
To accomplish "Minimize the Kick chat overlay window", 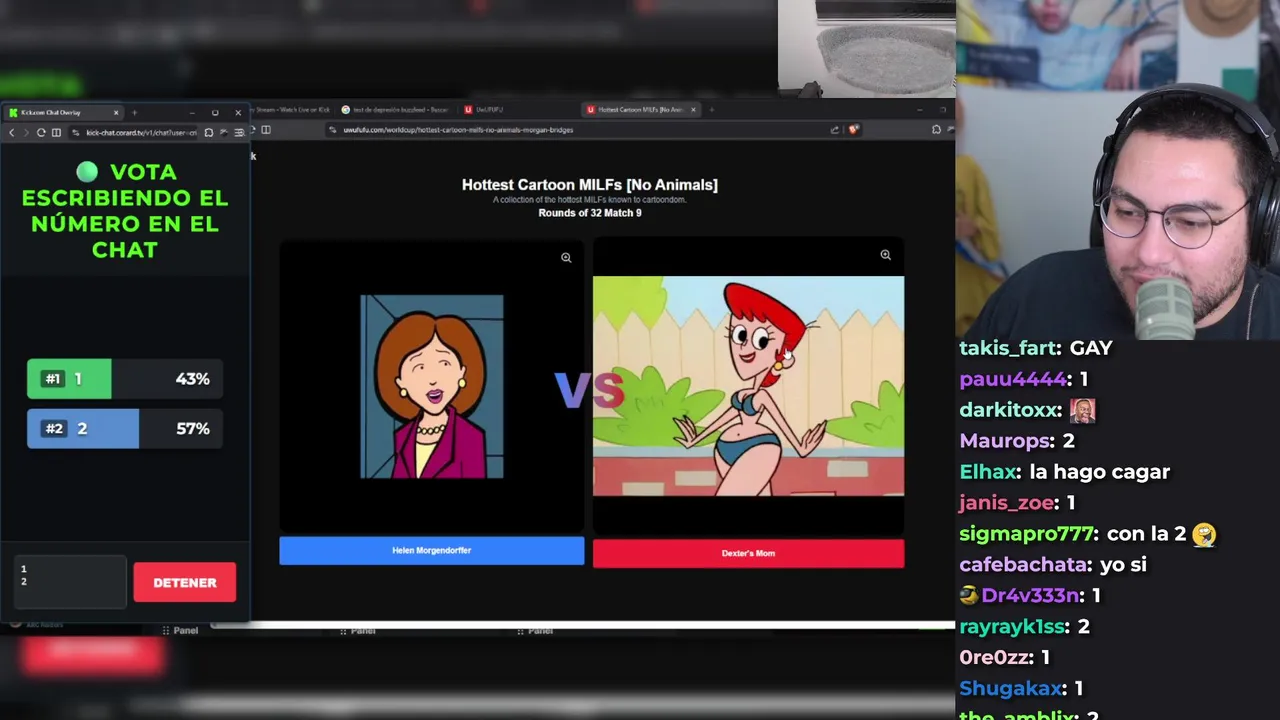I will [191, 112].
